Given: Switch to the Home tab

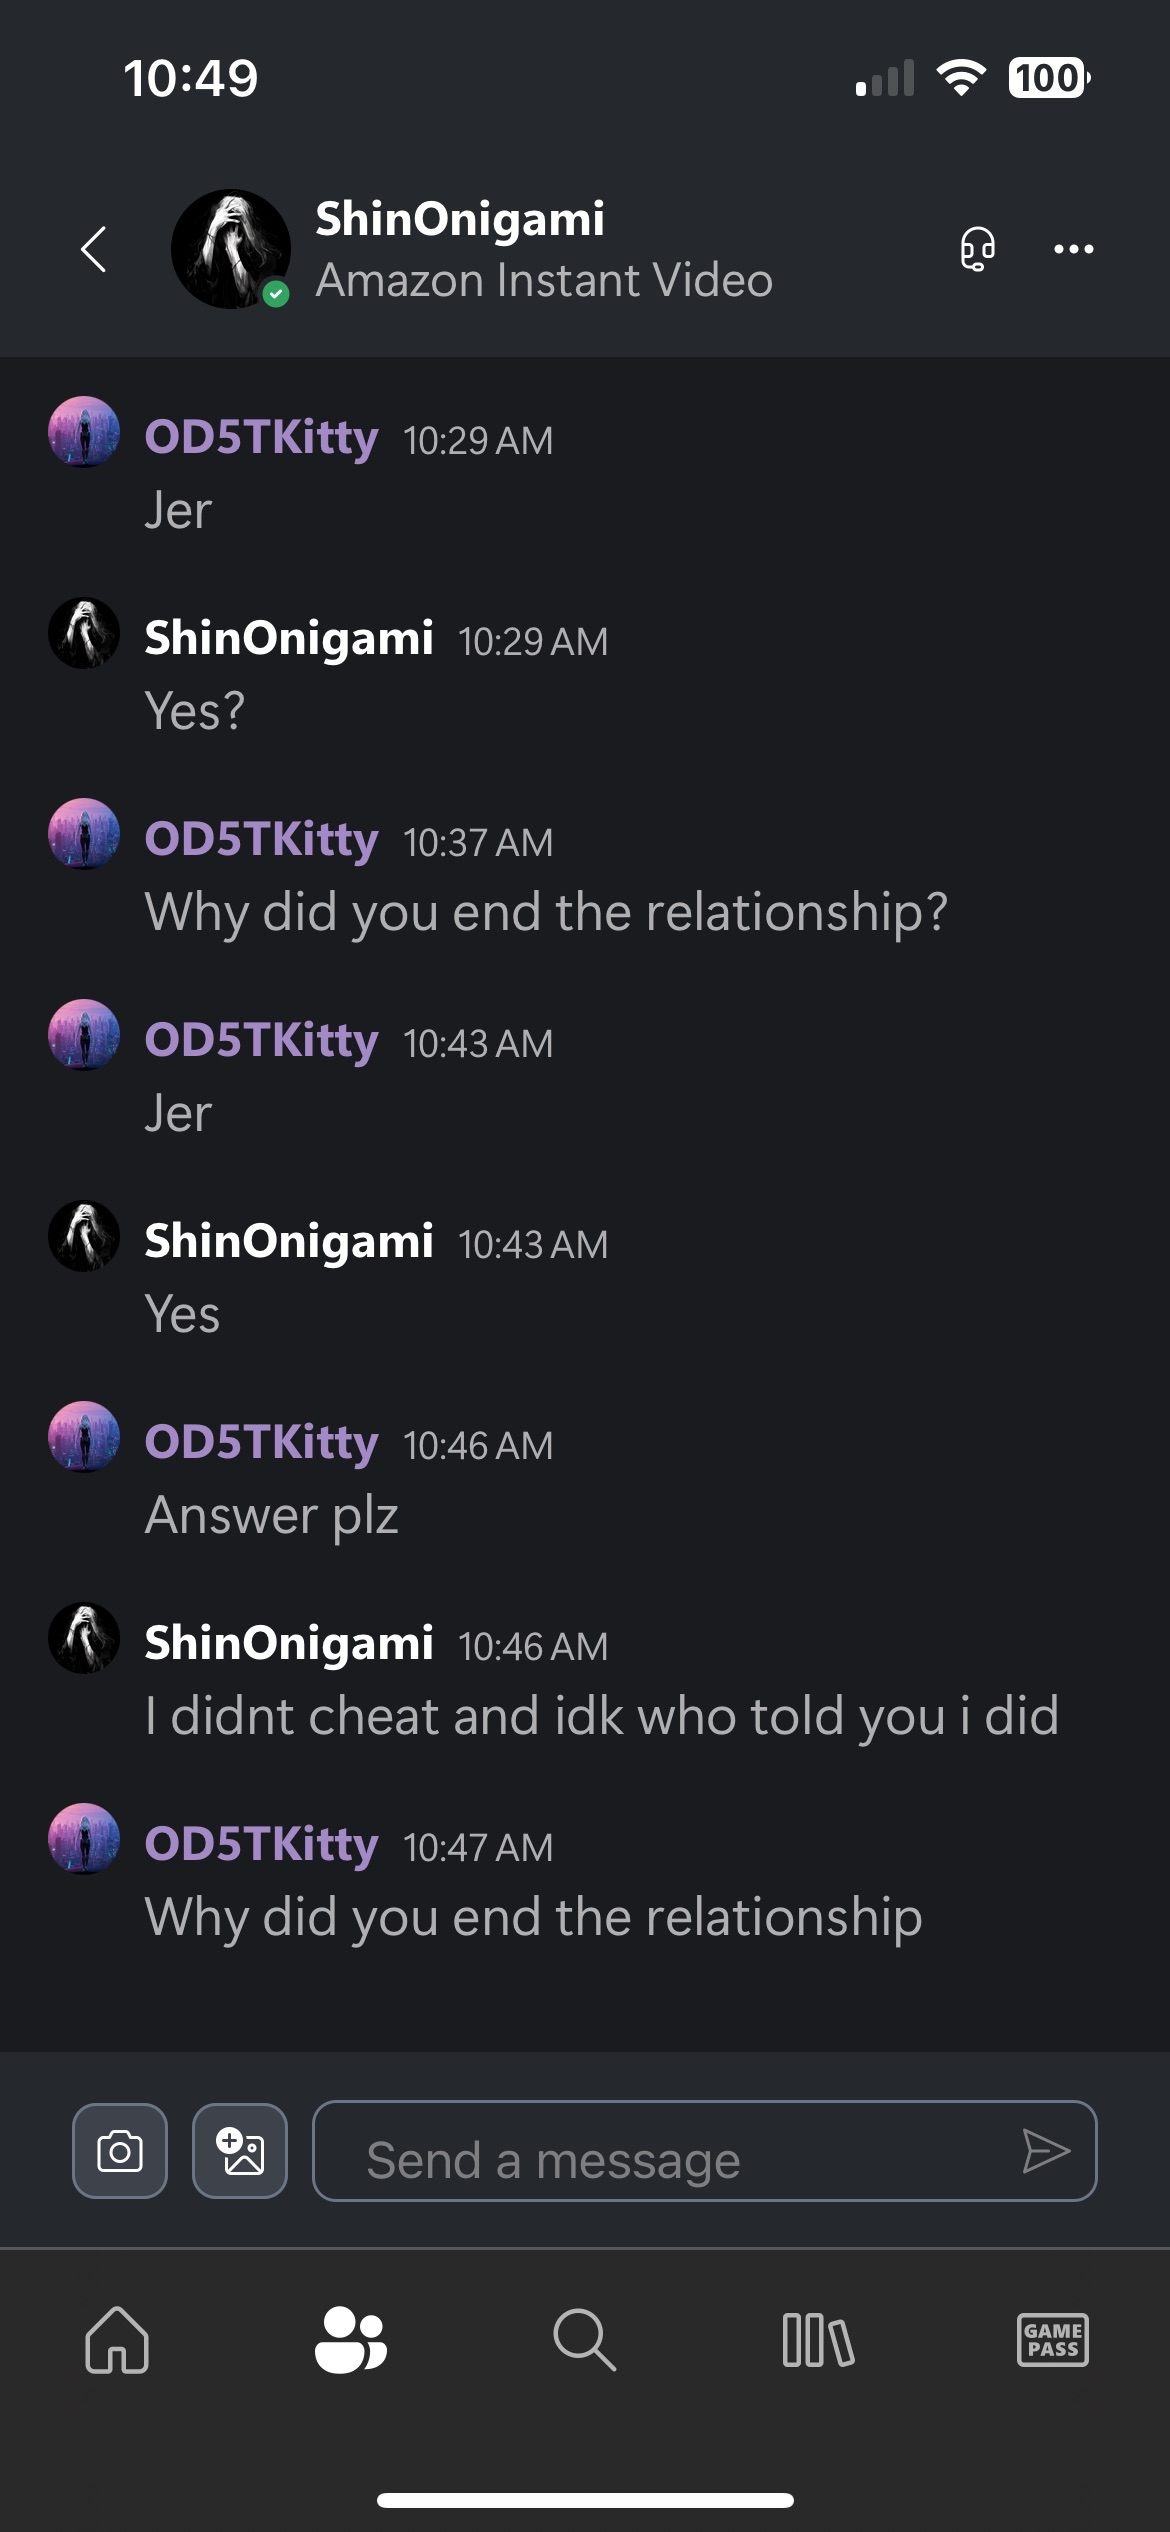Looking at the screenshot, I should coord(117,2340).
